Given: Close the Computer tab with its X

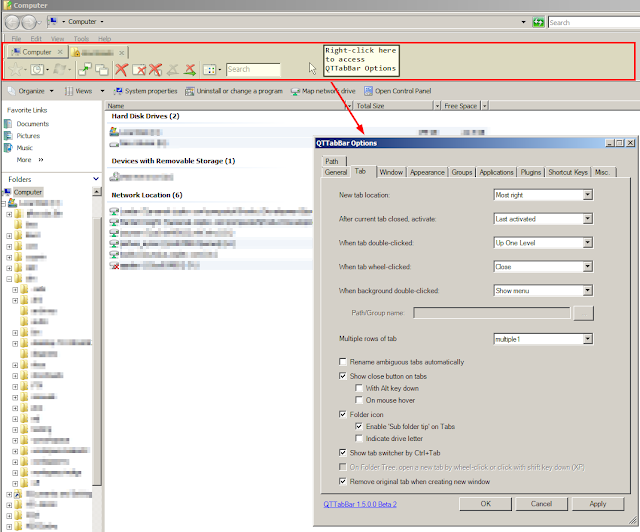Looking at the screenshot, I should tap(60, 52).
